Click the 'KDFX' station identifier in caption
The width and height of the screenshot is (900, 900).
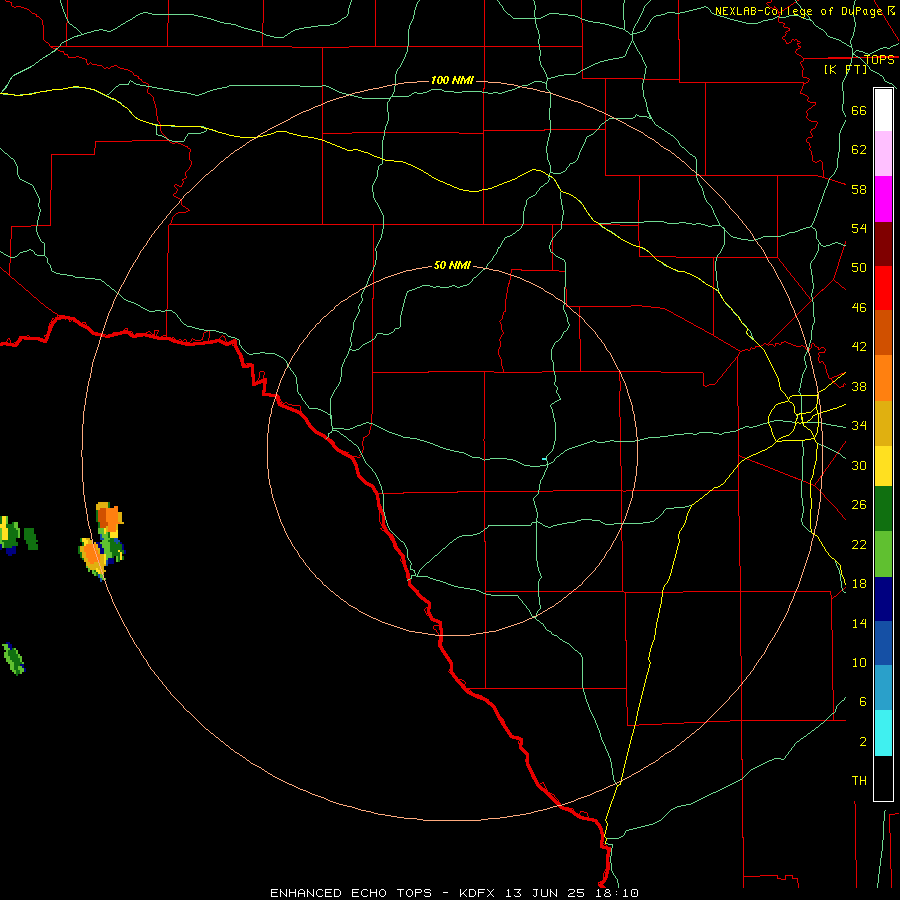coord(476,893)
